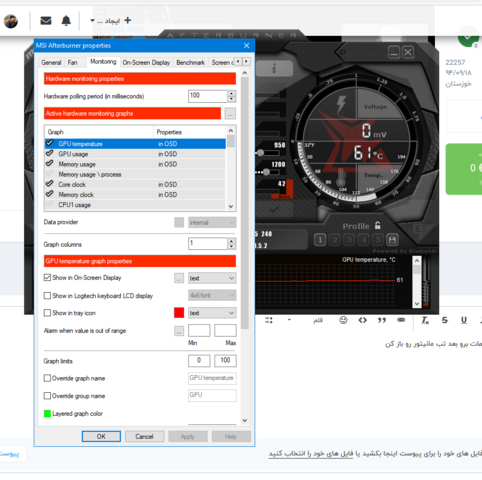
Task: Expand the On-Screen Display text dropdown
Action: coord(212,278)
